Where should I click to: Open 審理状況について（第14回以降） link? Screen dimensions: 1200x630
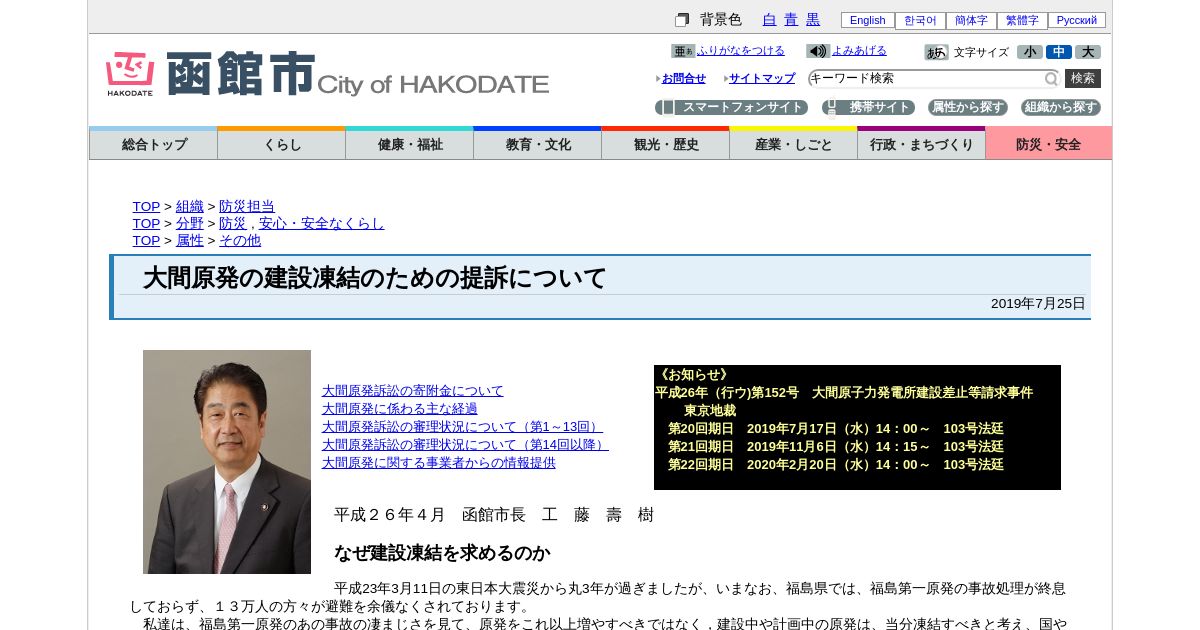pos(465,445)
